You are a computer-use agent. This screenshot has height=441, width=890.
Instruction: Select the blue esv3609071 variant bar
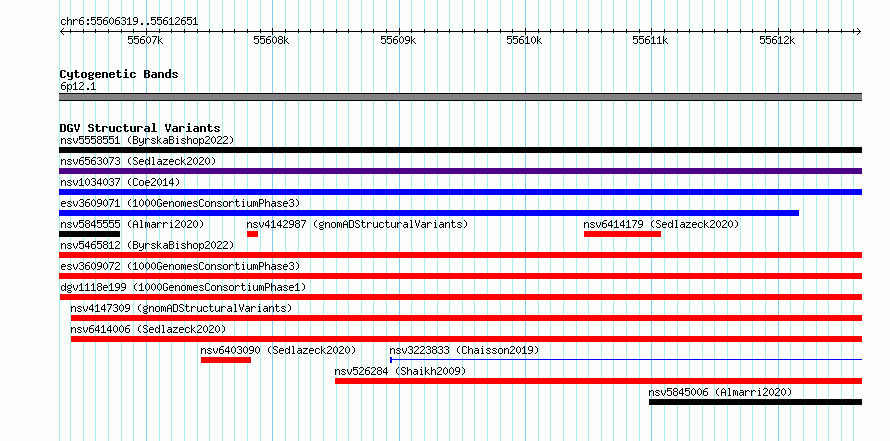pyautogui.click(x=429, y=213)
